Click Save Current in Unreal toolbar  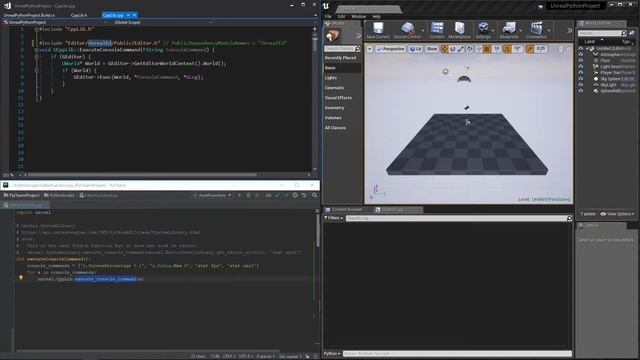[x=378, y=30]
